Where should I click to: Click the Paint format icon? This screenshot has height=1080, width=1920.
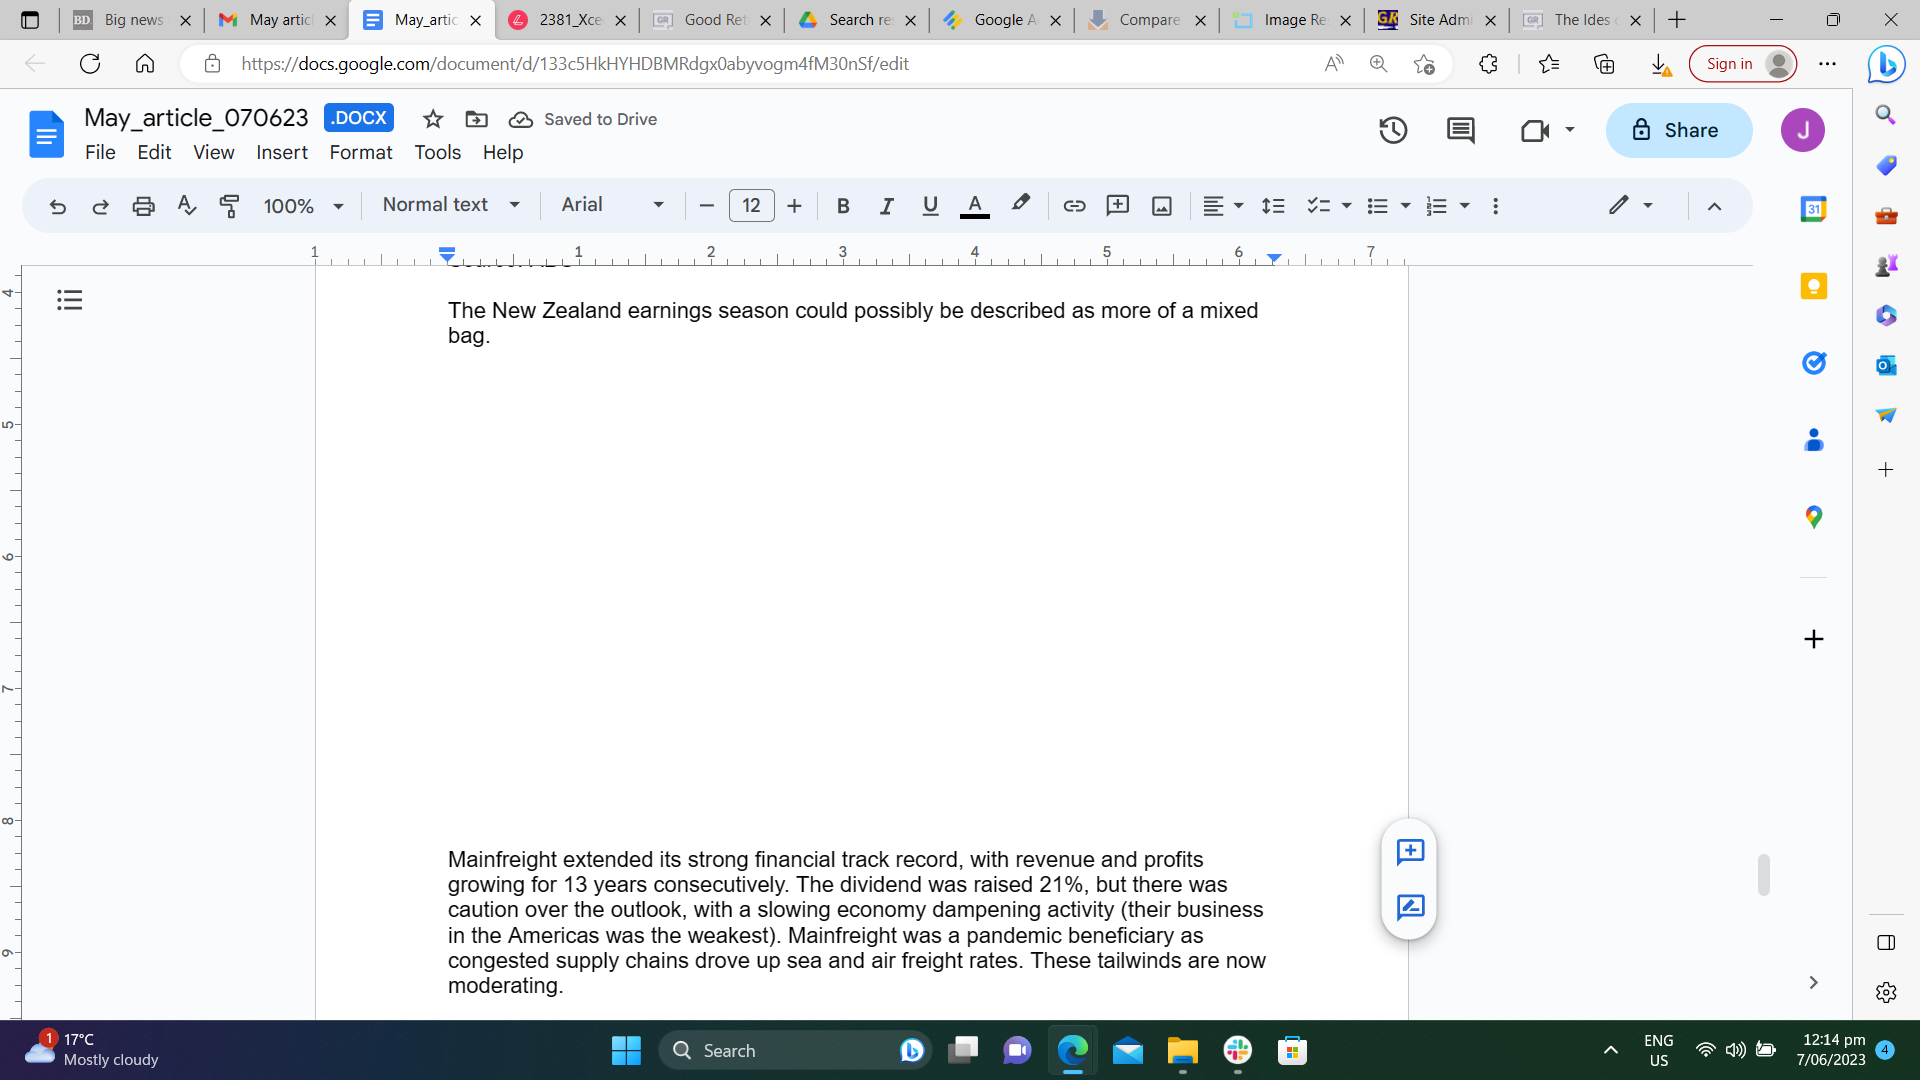click(229, 206)
